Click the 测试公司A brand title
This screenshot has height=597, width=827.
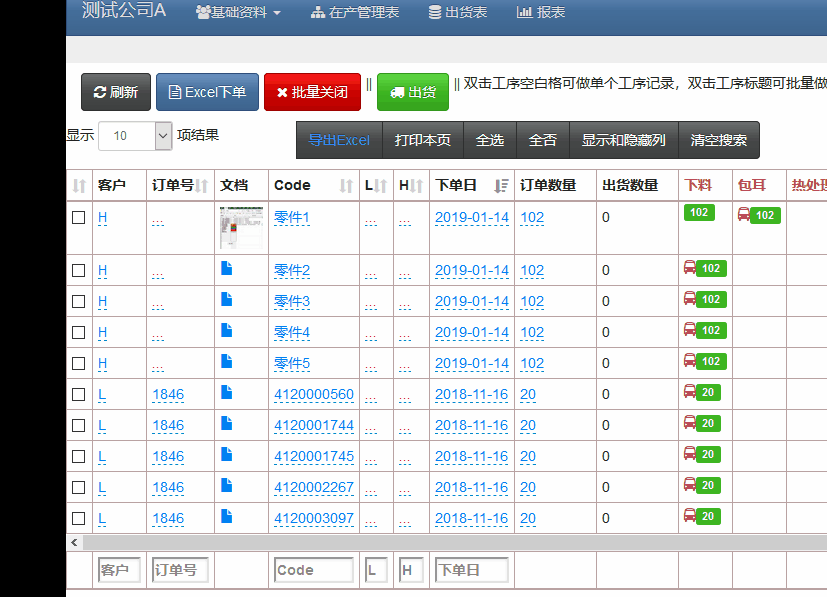124,10
